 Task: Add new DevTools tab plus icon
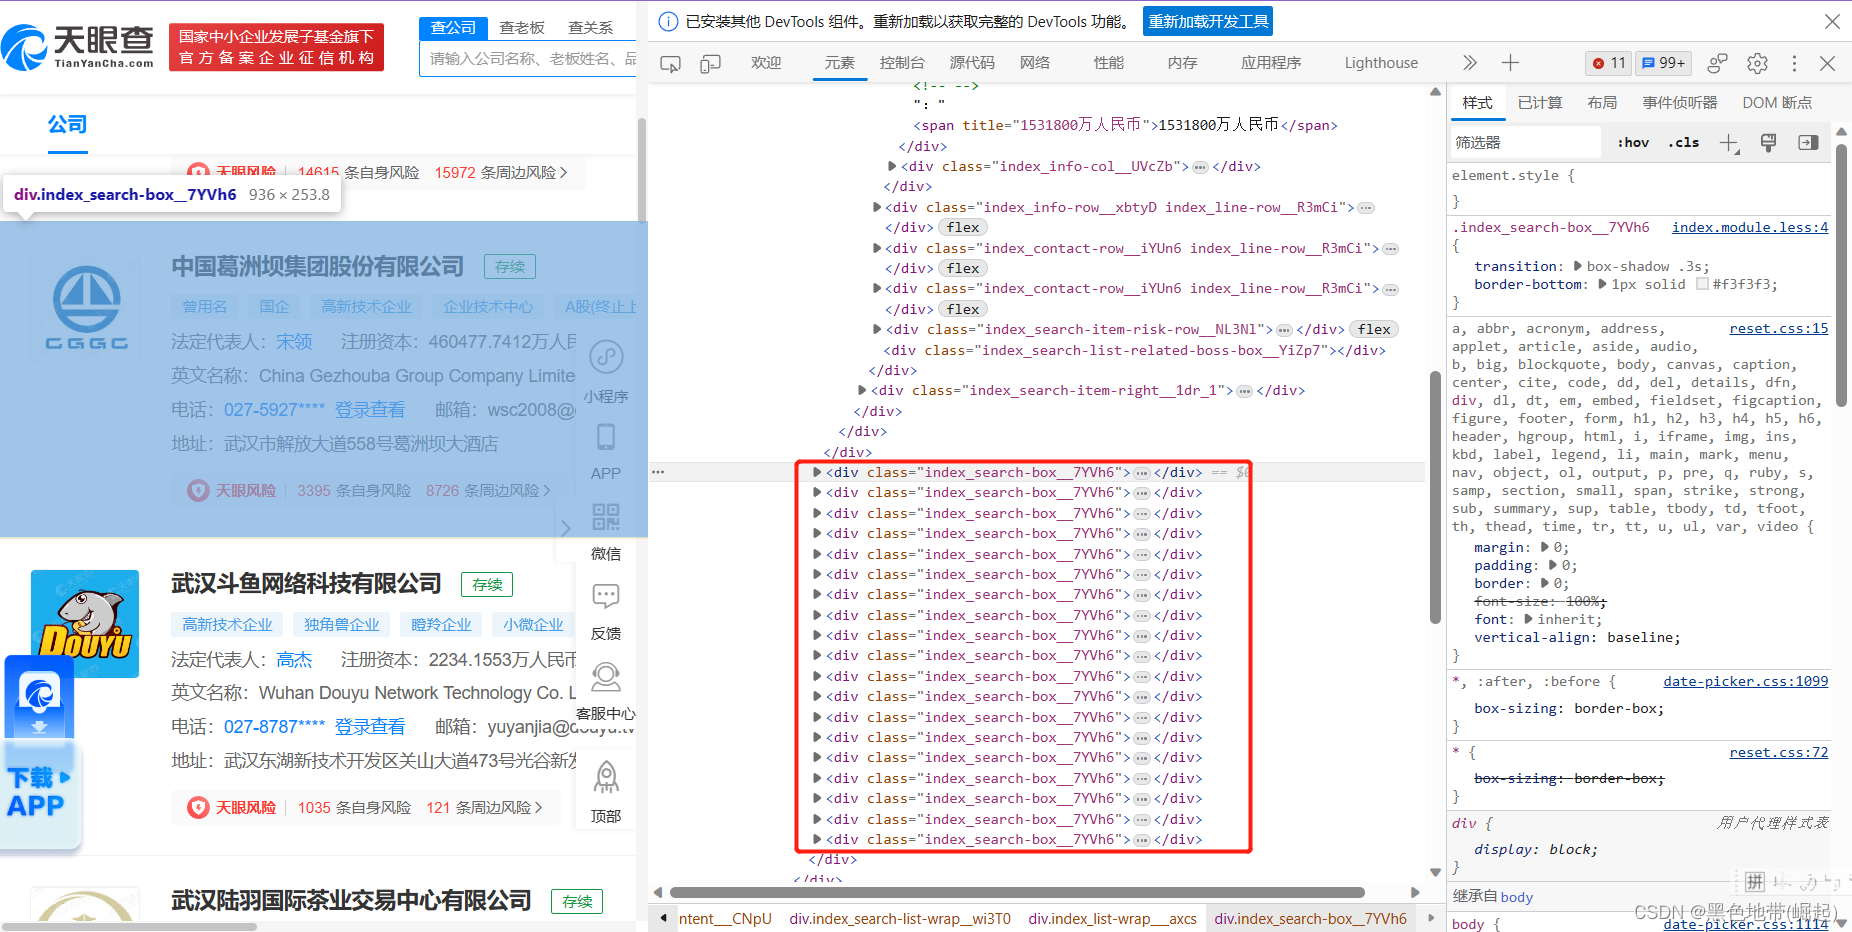click(x=1510, y=63)
